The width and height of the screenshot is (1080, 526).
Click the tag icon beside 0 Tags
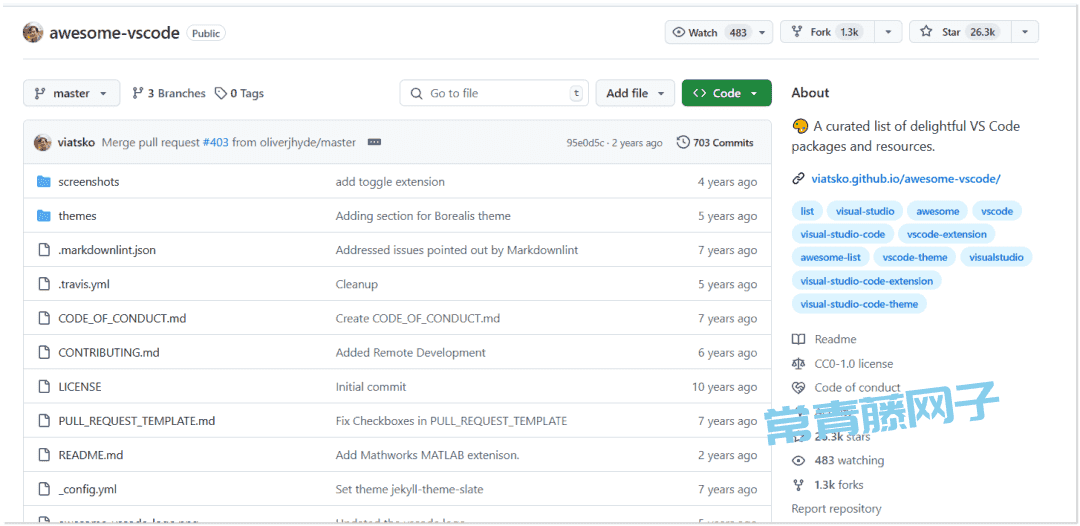(220, 93)
